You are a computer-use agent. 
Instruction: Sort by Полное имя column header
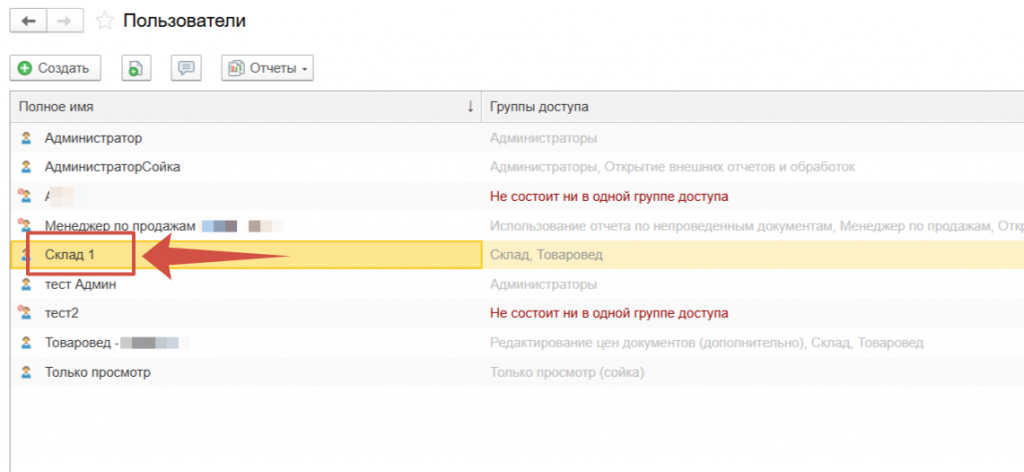pyautogui.click(x=240, y=106)
